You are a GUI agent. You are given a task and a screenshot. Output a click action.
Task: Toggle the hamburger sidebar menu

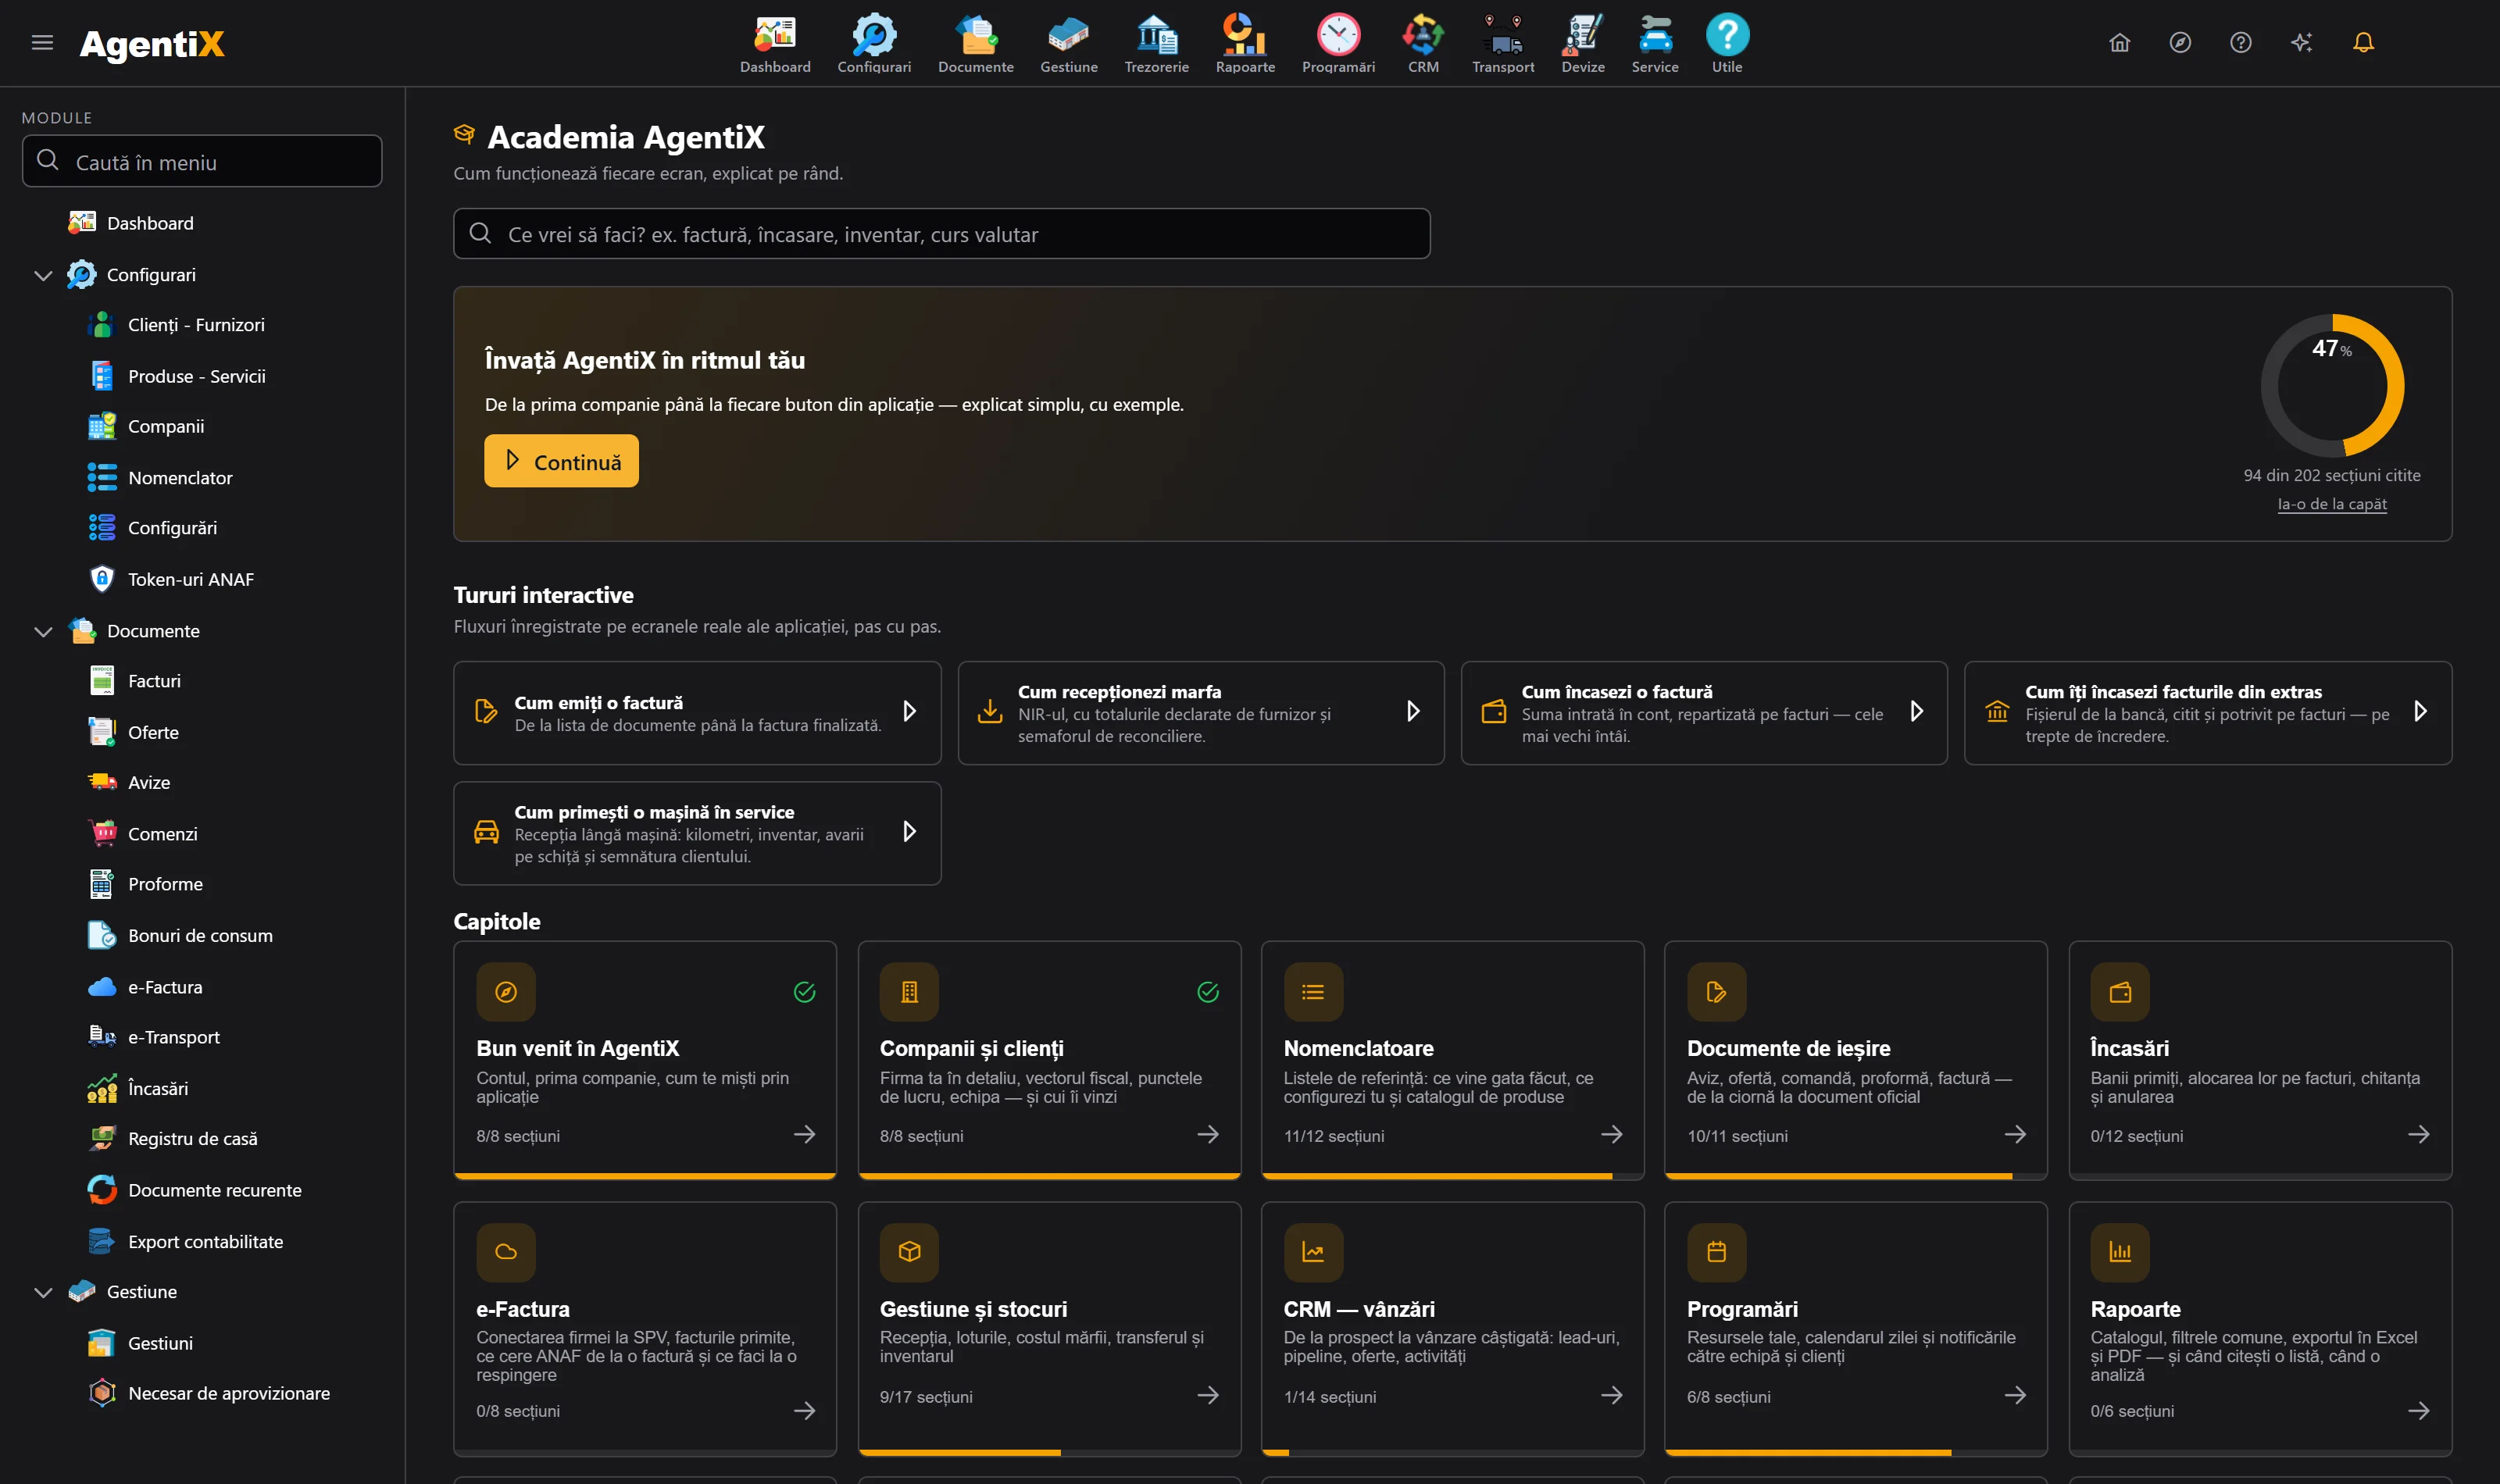(42, 43)
